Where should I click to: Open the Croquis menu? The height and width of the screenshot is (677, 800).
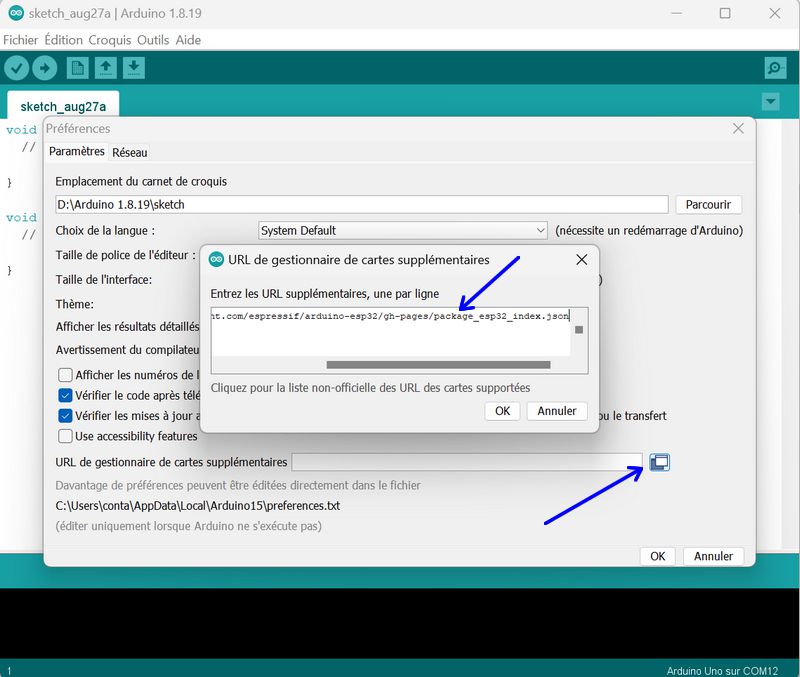(x=110, y=40)
